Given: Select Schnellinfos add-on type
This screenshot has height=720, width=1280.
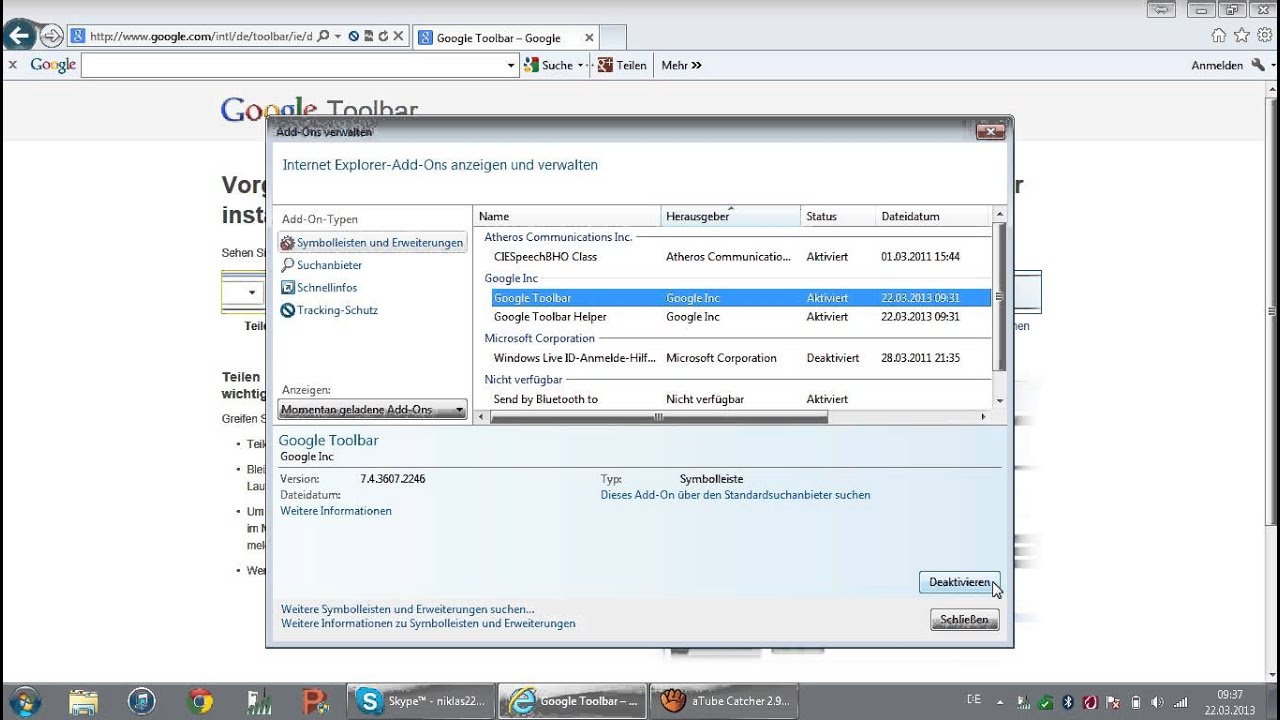Looking at the screenshot, I should pos(318,288).
